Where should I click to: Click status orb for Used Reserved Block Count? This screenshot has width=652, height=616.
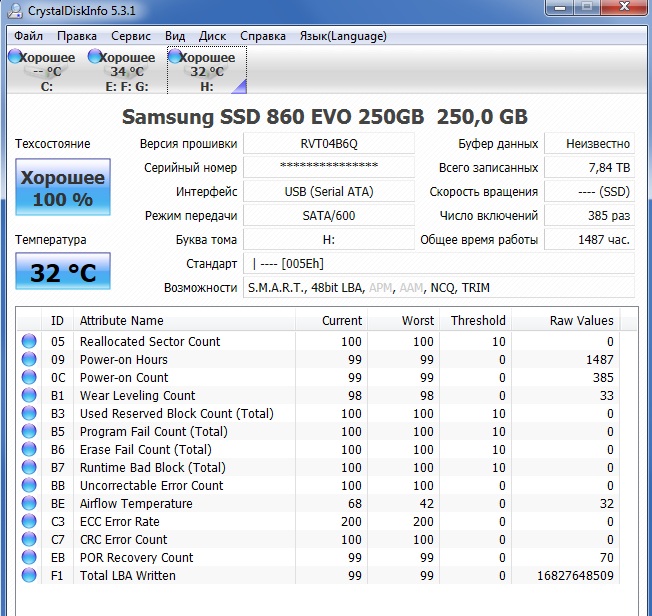(29, 413)
